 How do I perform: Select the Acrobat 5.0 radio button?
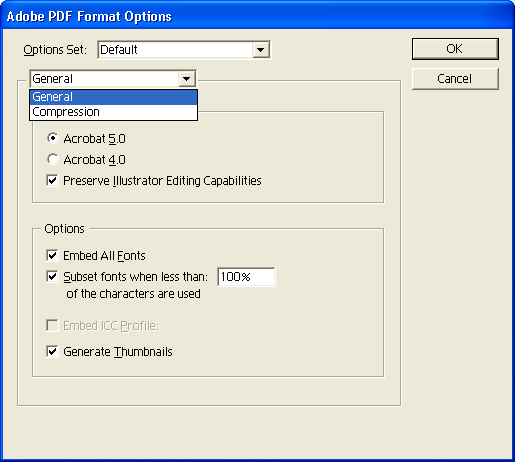click(53, 138)
